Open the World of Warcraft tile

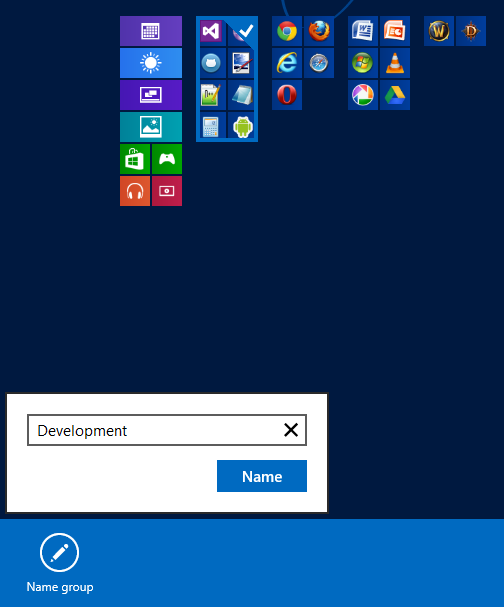pos(439,31)
